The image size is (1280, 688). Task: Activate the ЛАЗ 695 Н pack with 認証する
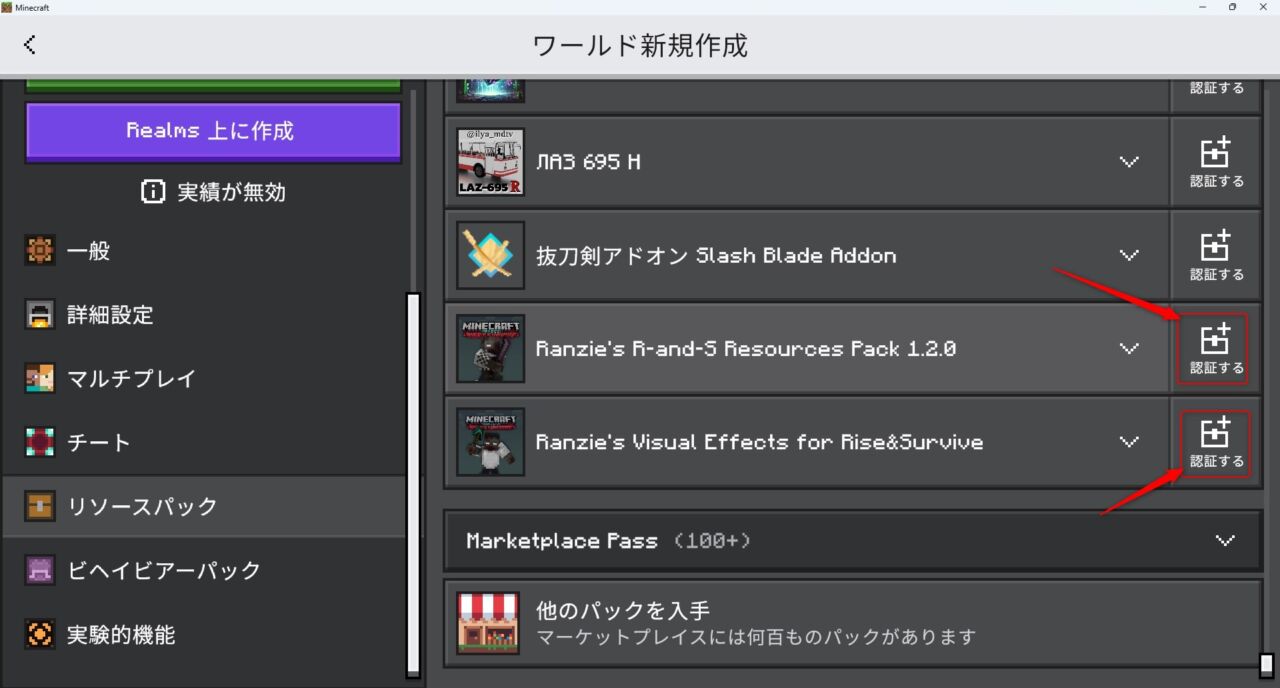[x=1216, y=162]
